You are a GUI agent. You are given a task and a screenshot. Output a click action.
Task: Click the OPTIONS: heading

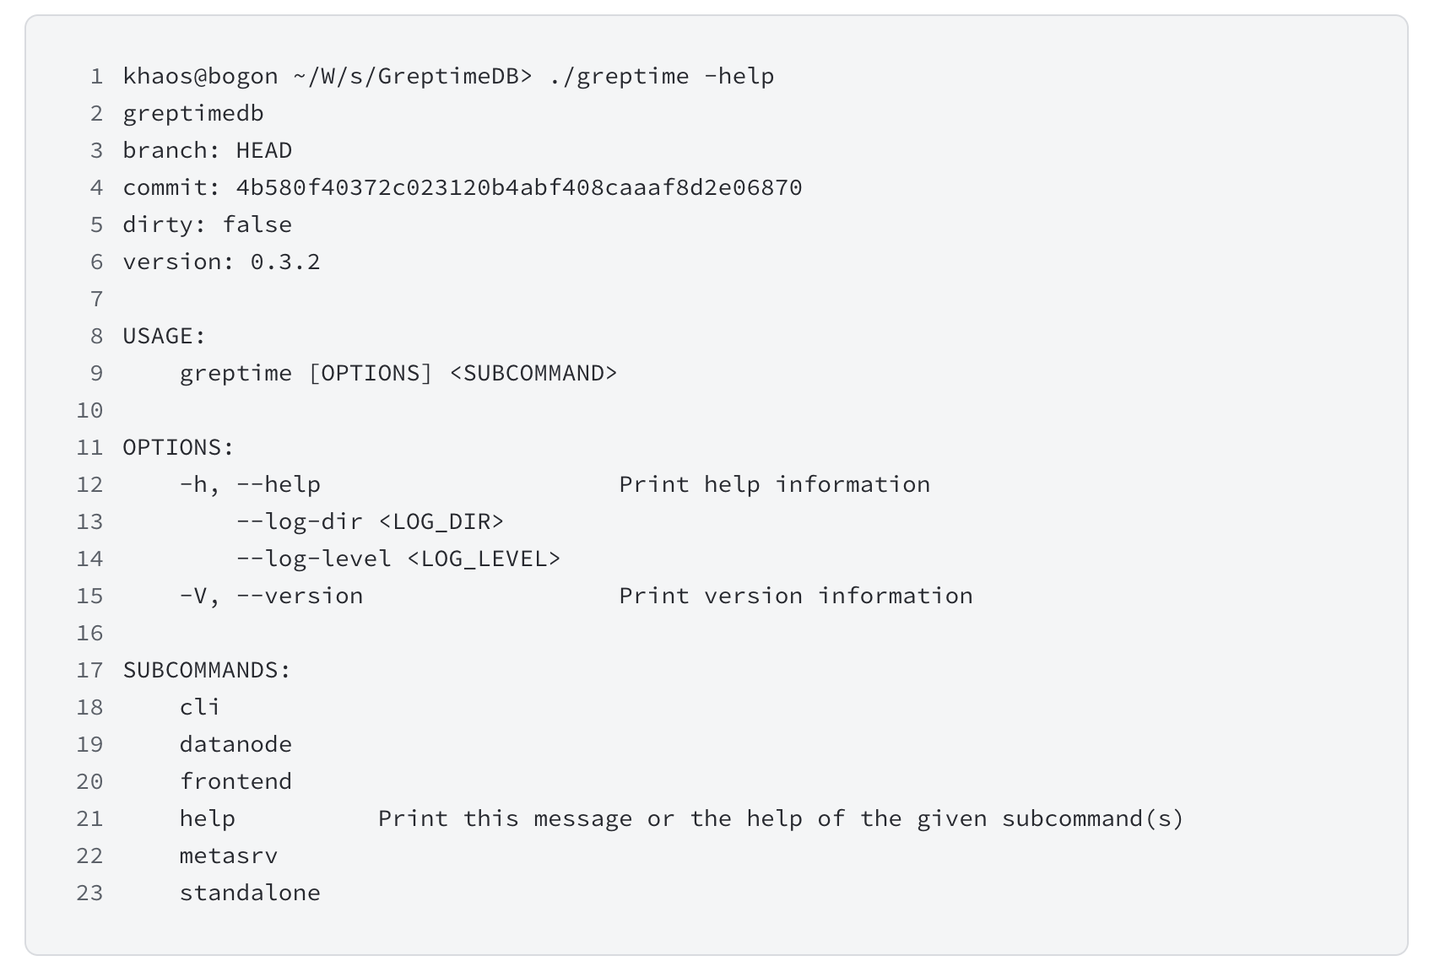click(x=178, y=448)
